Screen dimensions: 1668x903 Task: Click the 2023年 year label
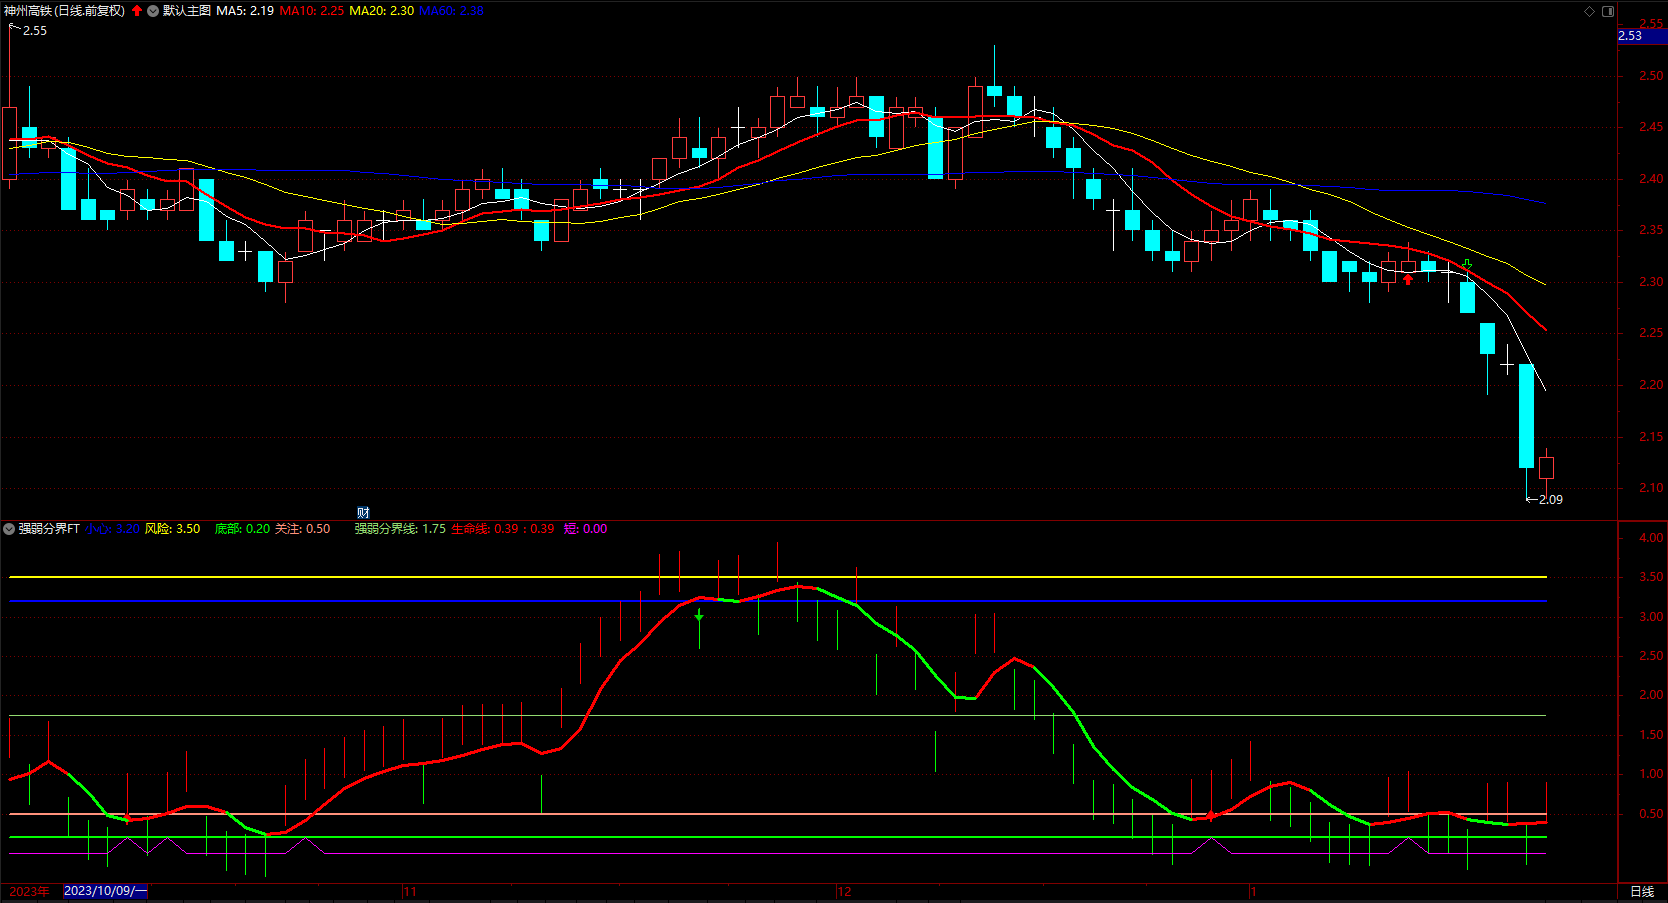(x=29, y=891)
